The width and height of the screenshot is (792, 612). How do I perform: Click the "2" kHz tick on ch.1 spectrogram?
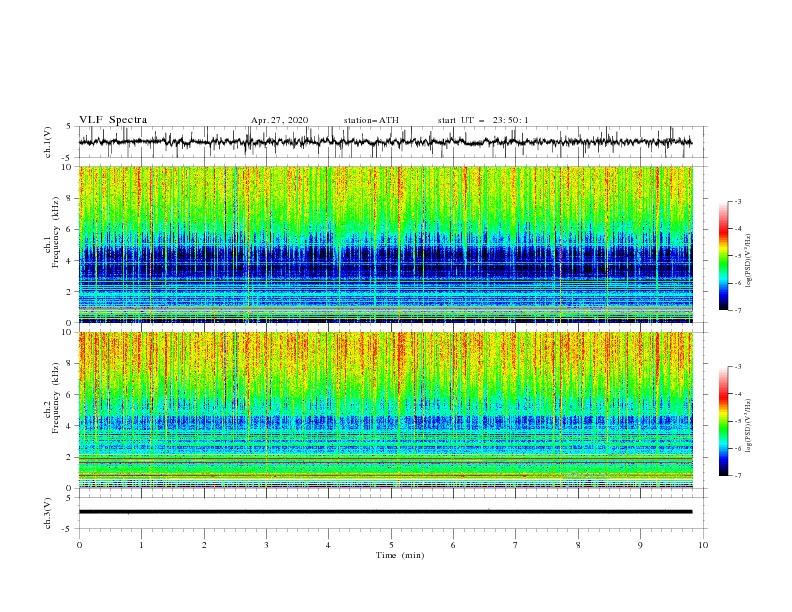(x=70, y=292)
